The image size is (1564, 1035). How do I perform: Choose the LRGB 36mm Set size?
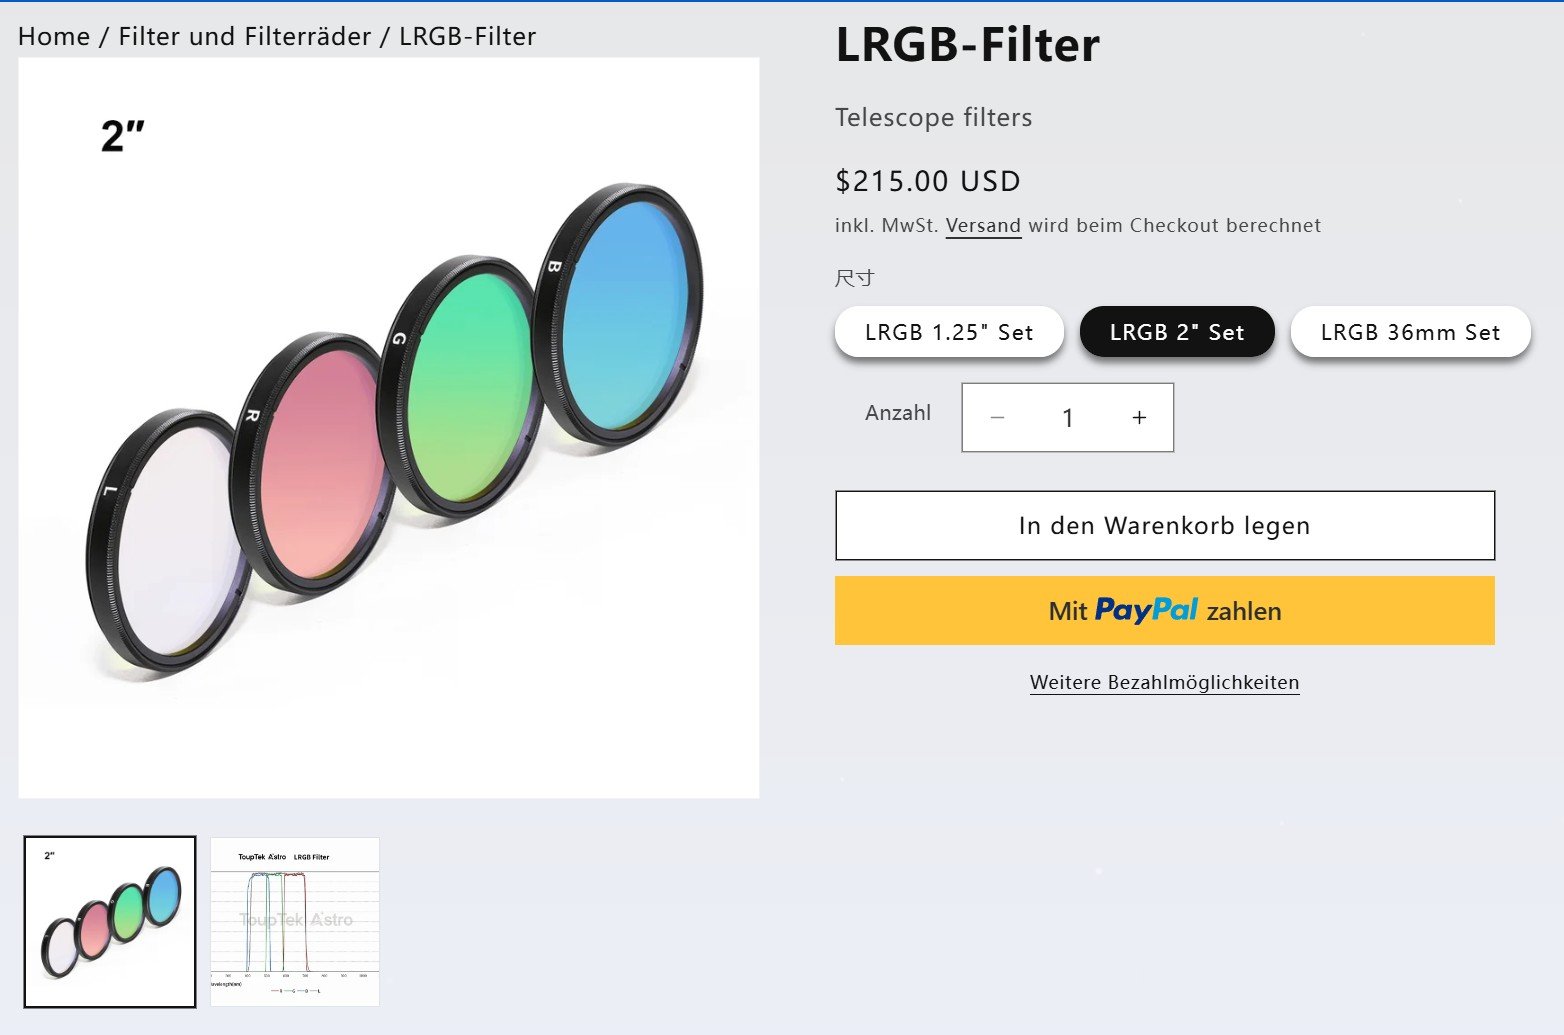1410,332
